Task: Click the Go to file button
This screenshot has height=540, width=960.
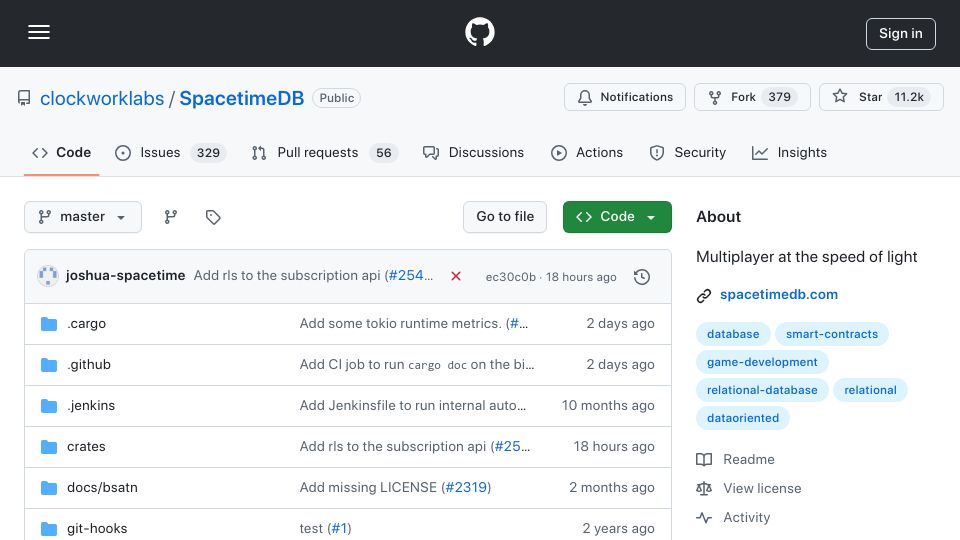Action: pos(504,217)
